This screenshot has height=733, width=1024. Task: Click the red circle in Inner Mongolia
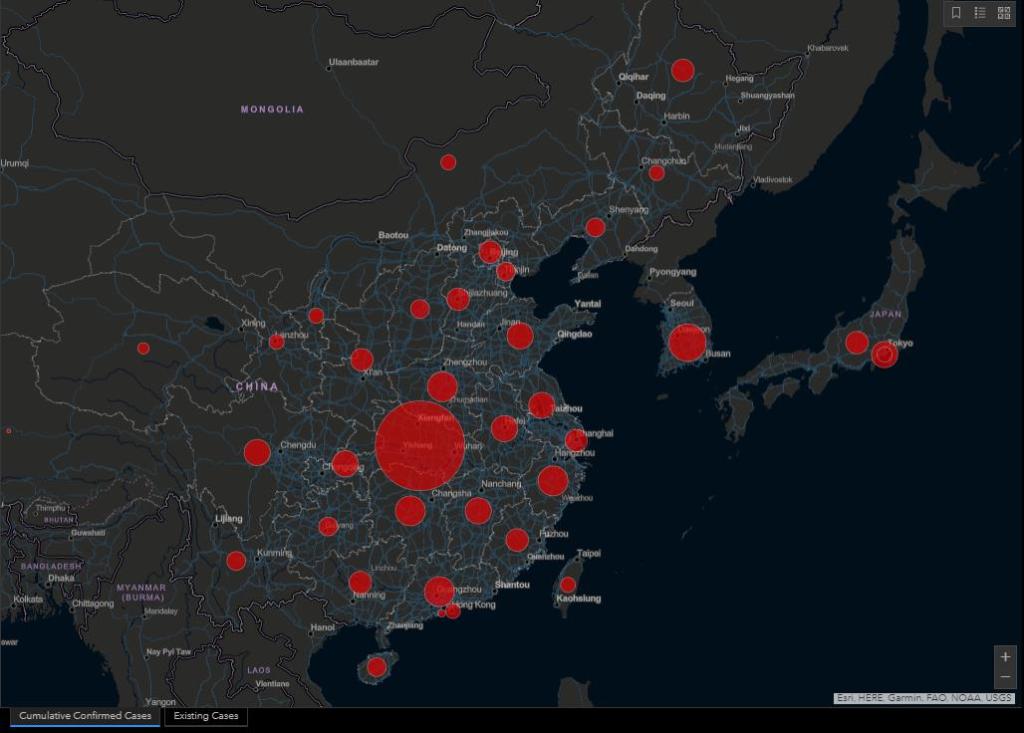(x=448, y=162)
